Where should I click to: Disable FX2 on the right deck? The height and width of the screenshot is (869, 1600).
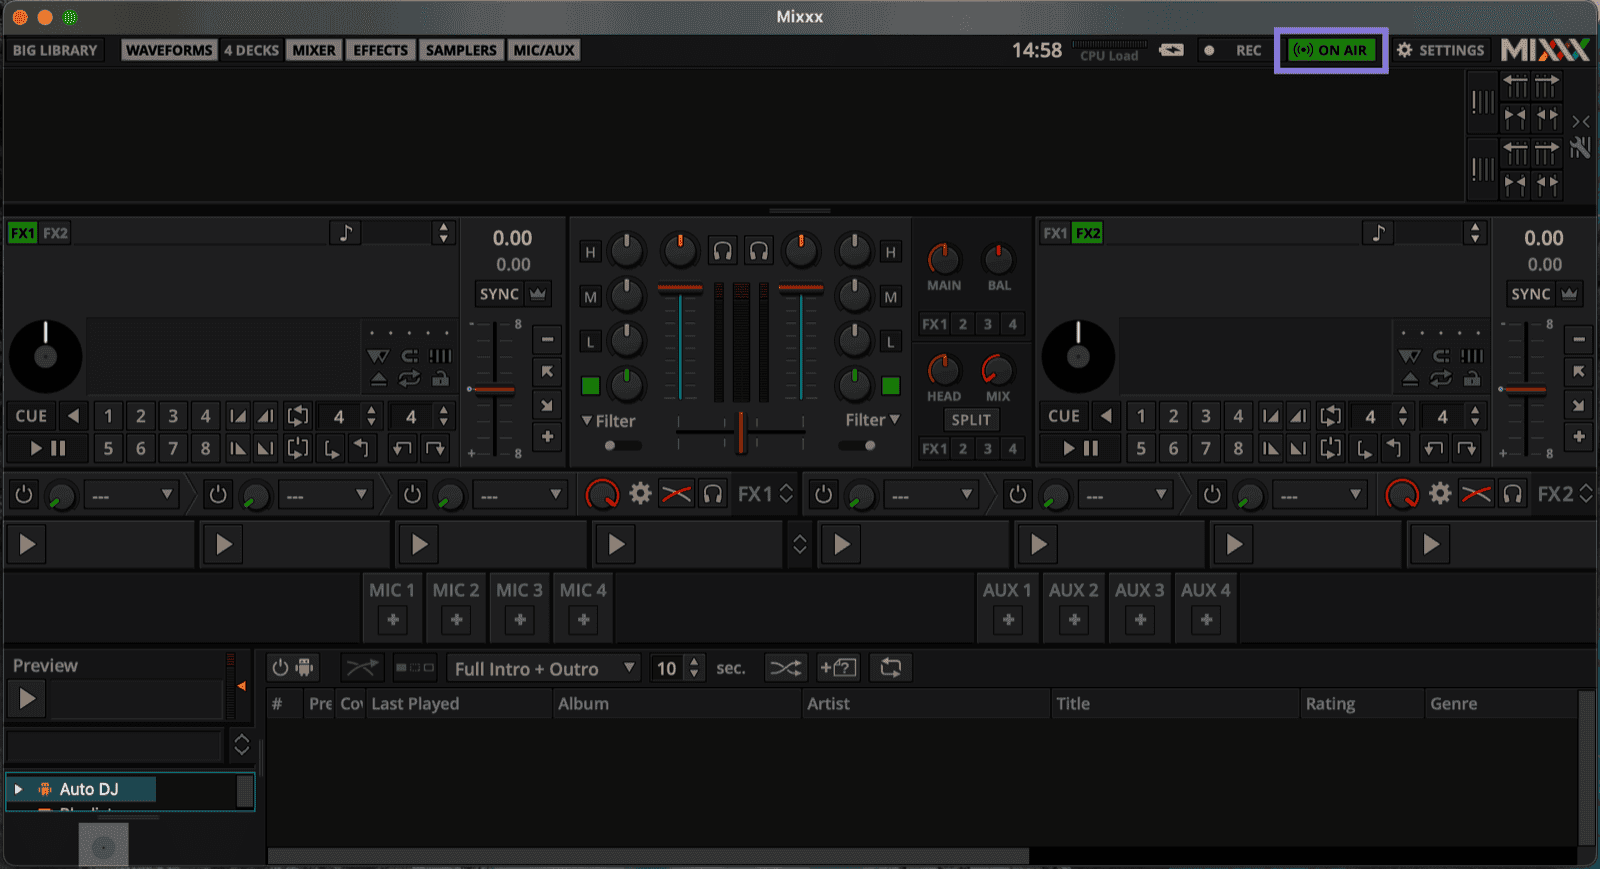tap(1088, 233)
